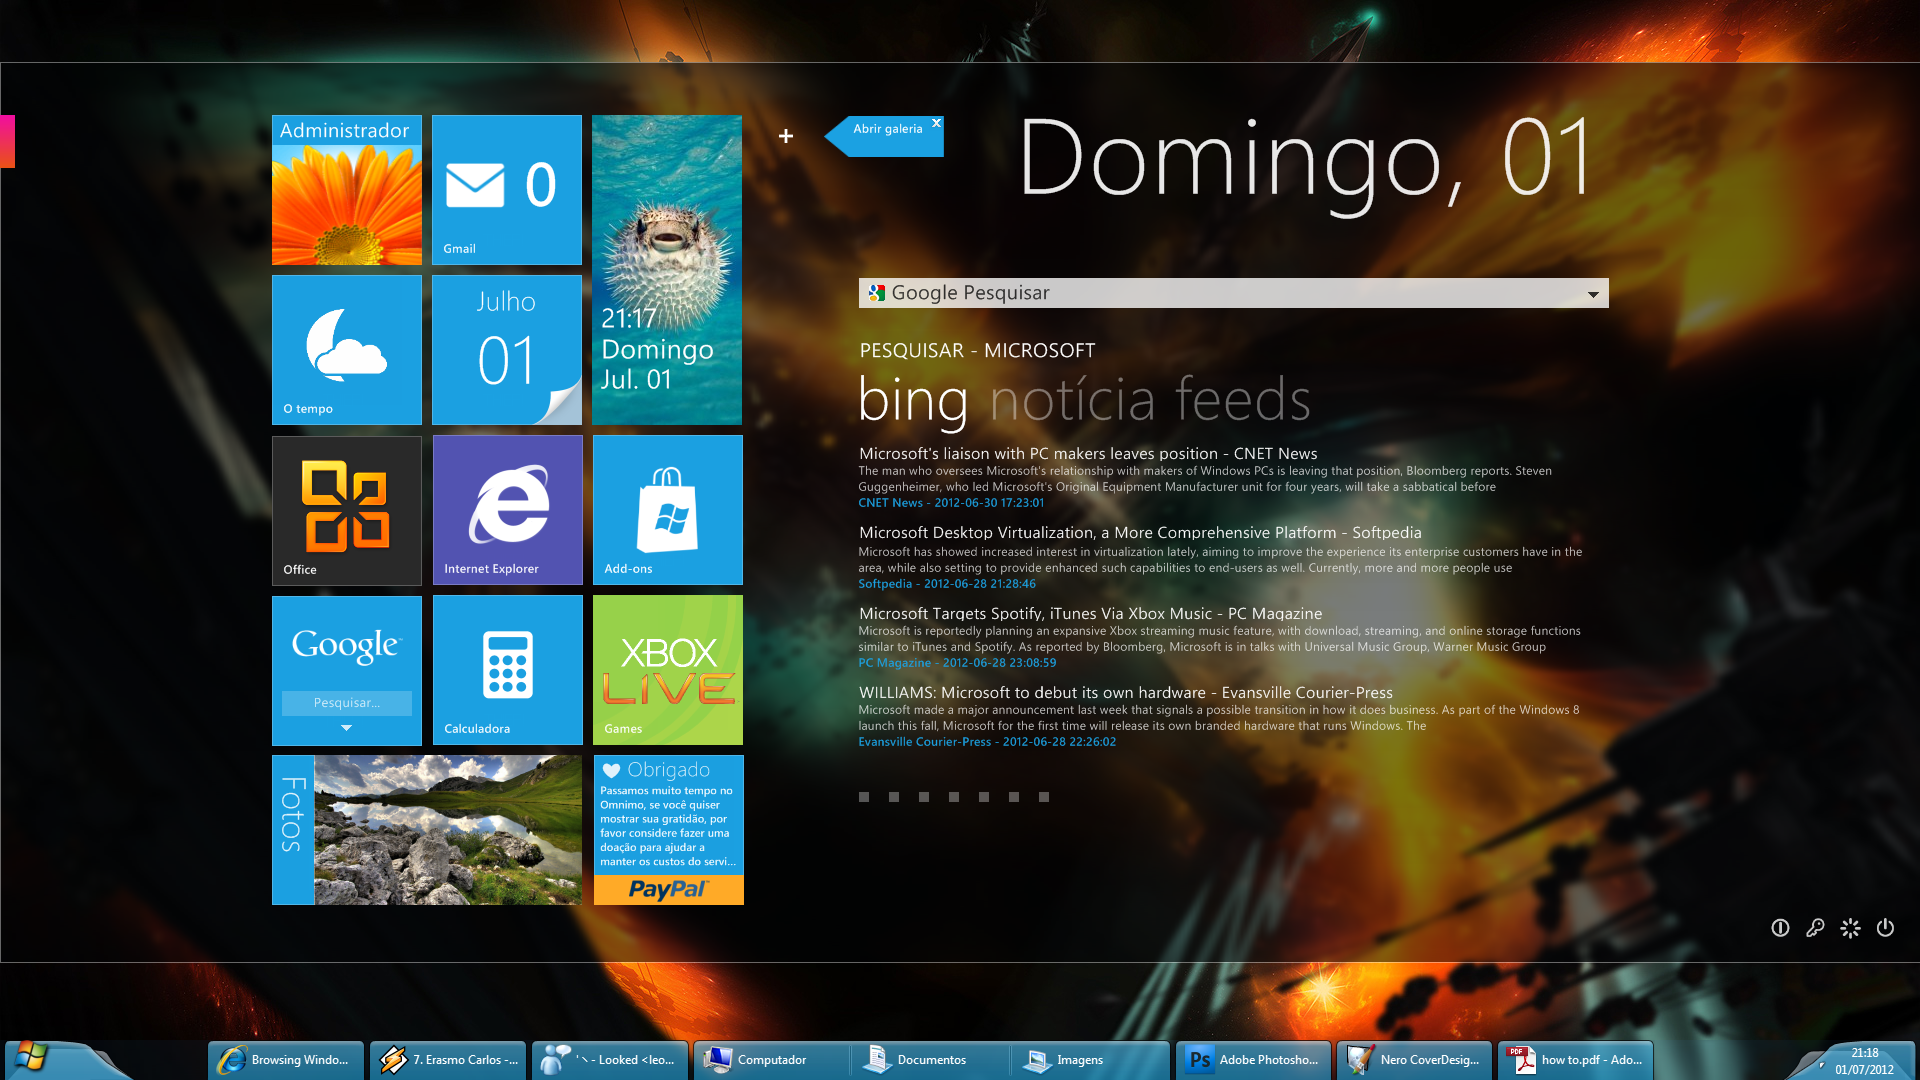The height and width of the screenshot is (1080, 1920).
Task: Select the sixth feed page dot
Action: [1014, 797]
